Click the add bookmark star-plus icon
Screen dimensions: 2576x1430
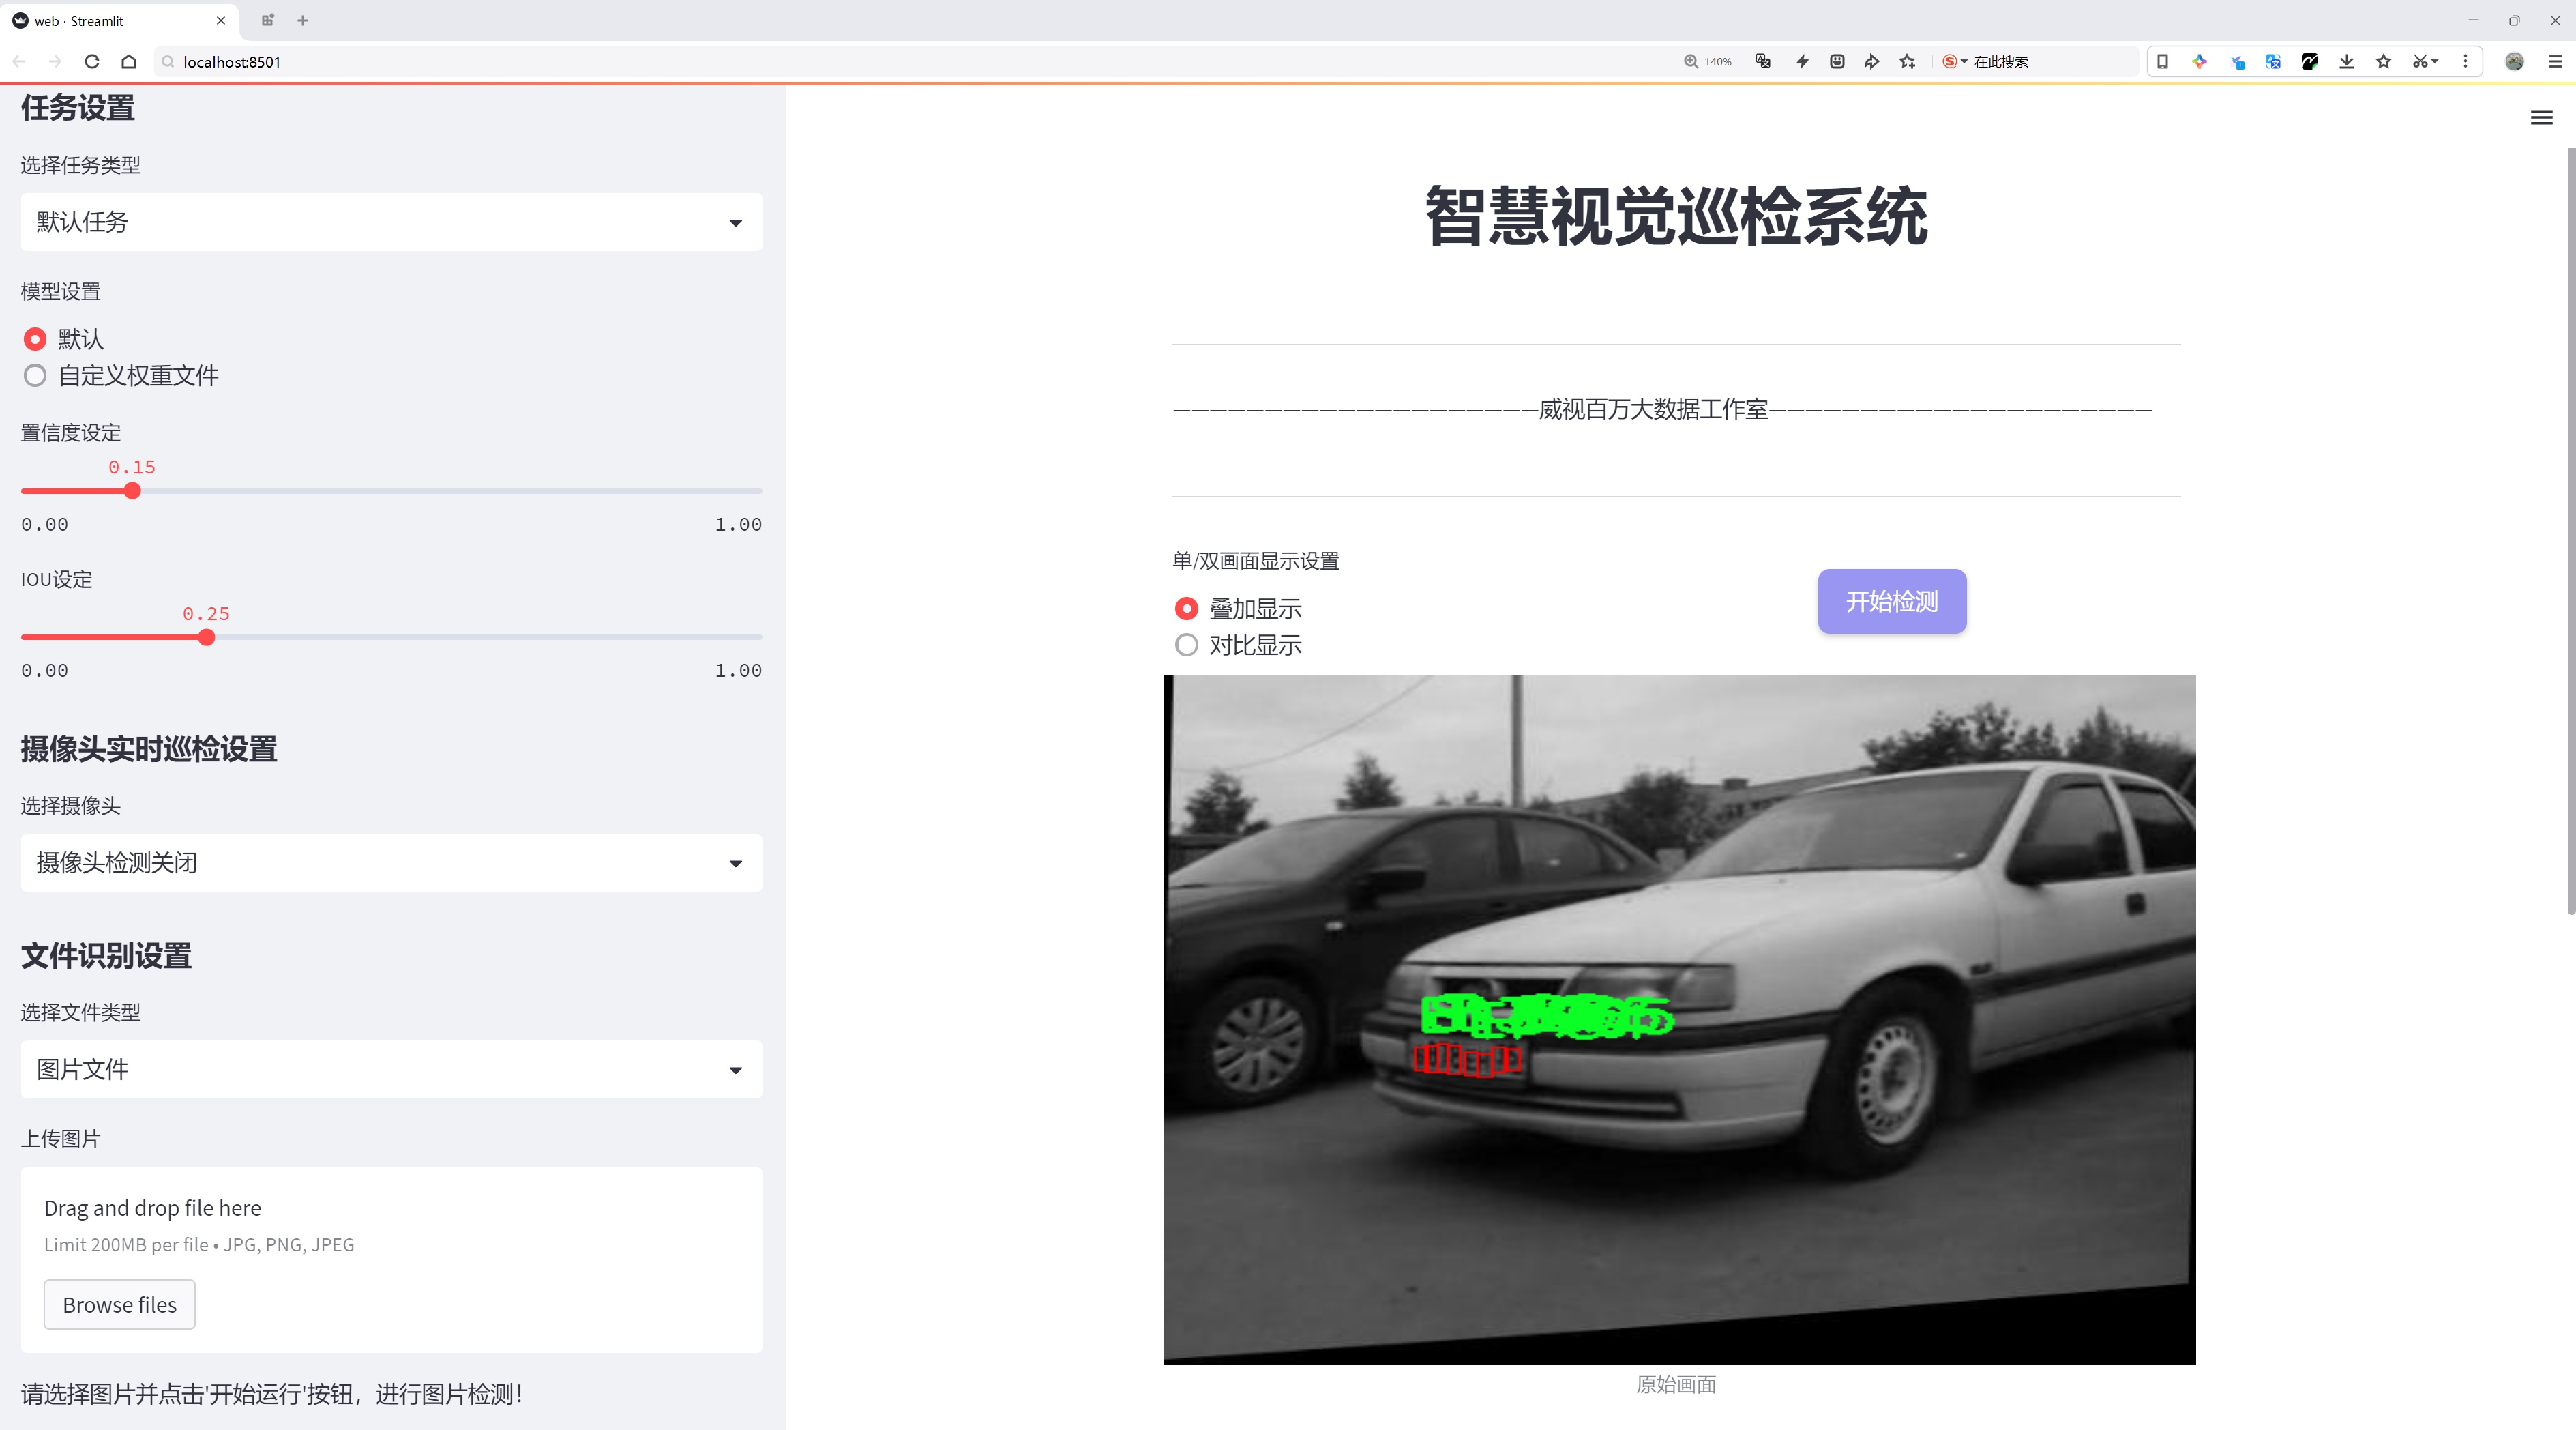pyautogui.click(x=1908, y=62)
